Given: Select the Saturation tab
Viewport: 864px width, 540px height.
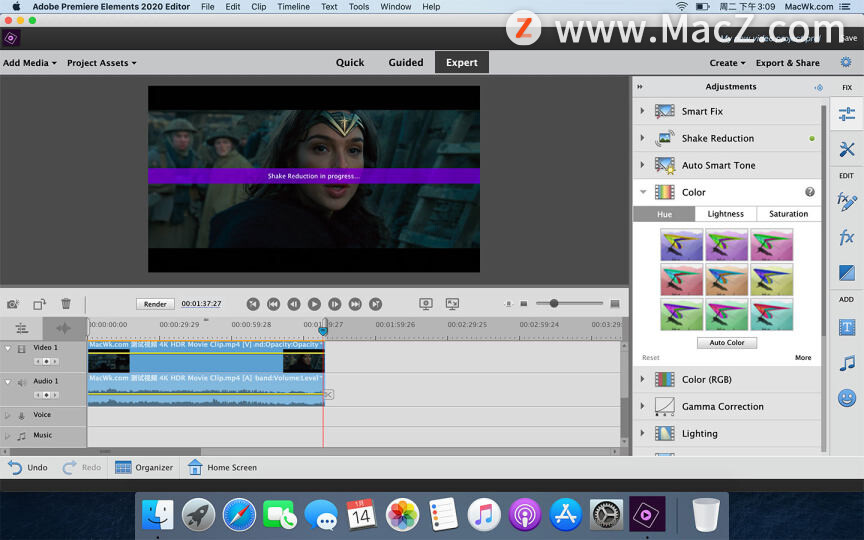Looking at the screenshot, I should [x=788, y=214].
